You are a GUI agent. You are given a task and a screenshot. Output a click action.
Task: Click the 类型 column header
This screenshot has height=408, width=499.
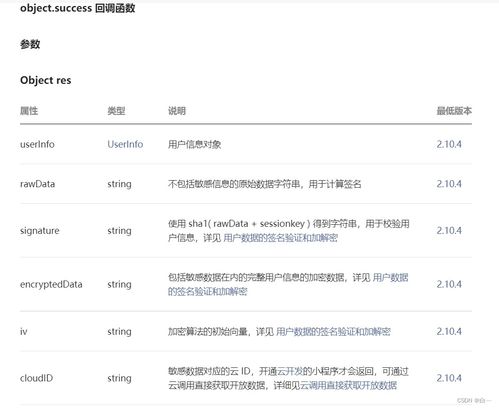tap(116, 111)
